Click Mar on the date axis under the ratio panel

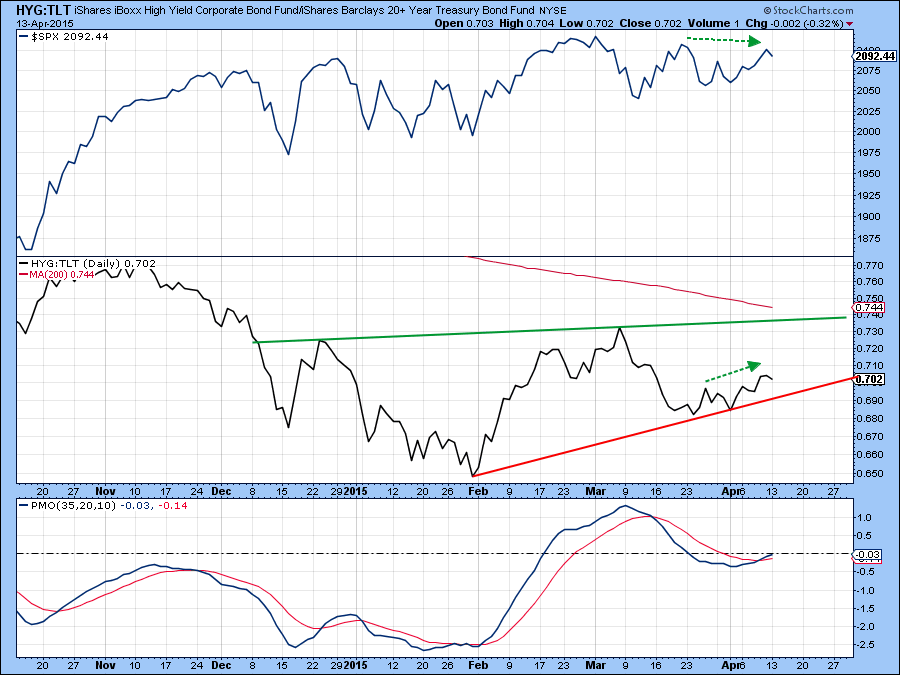[x=596, y=491]
